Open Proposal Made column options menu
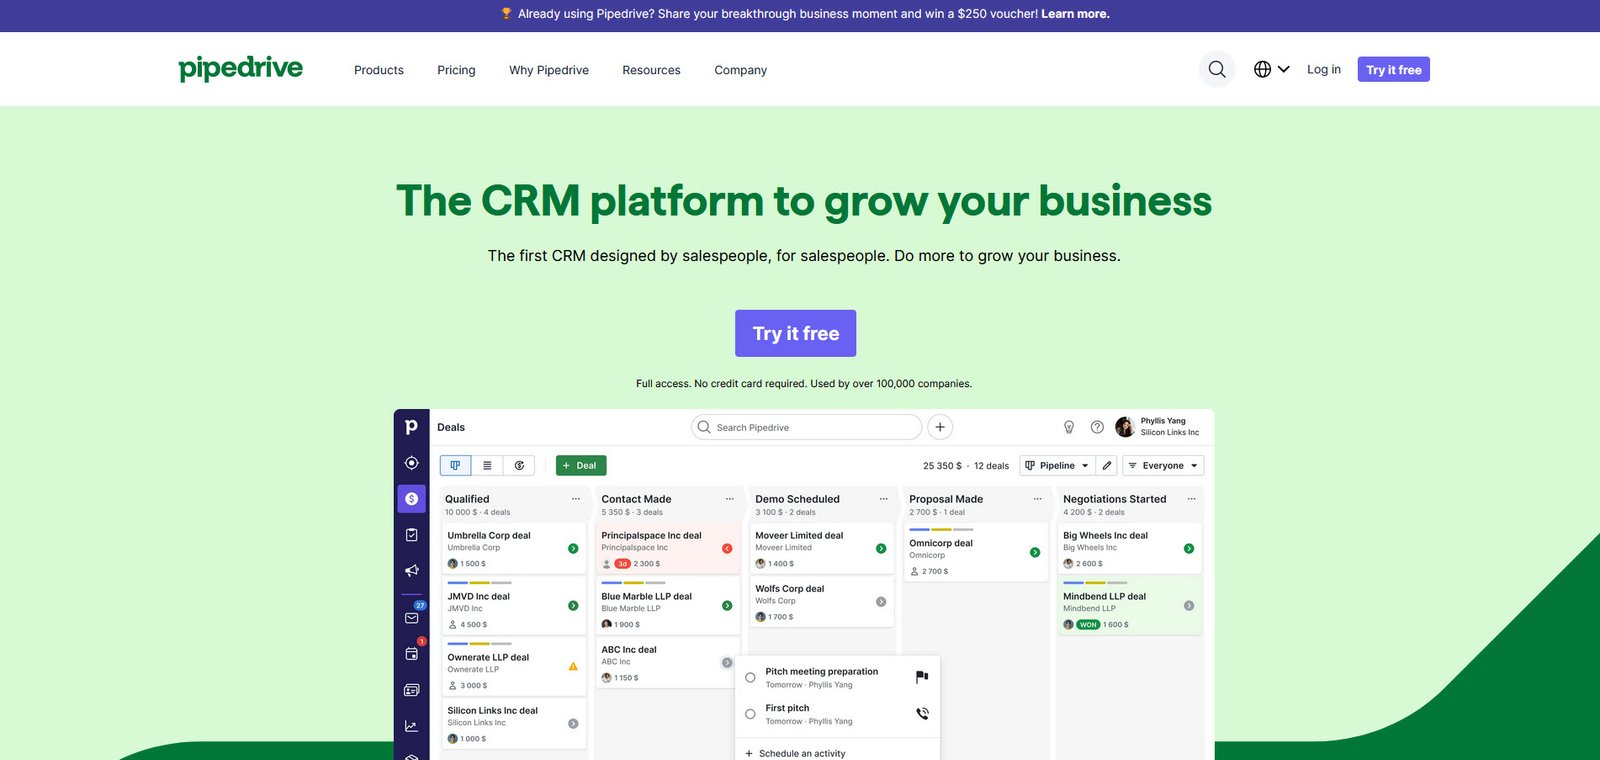 tap(1037, 498)
